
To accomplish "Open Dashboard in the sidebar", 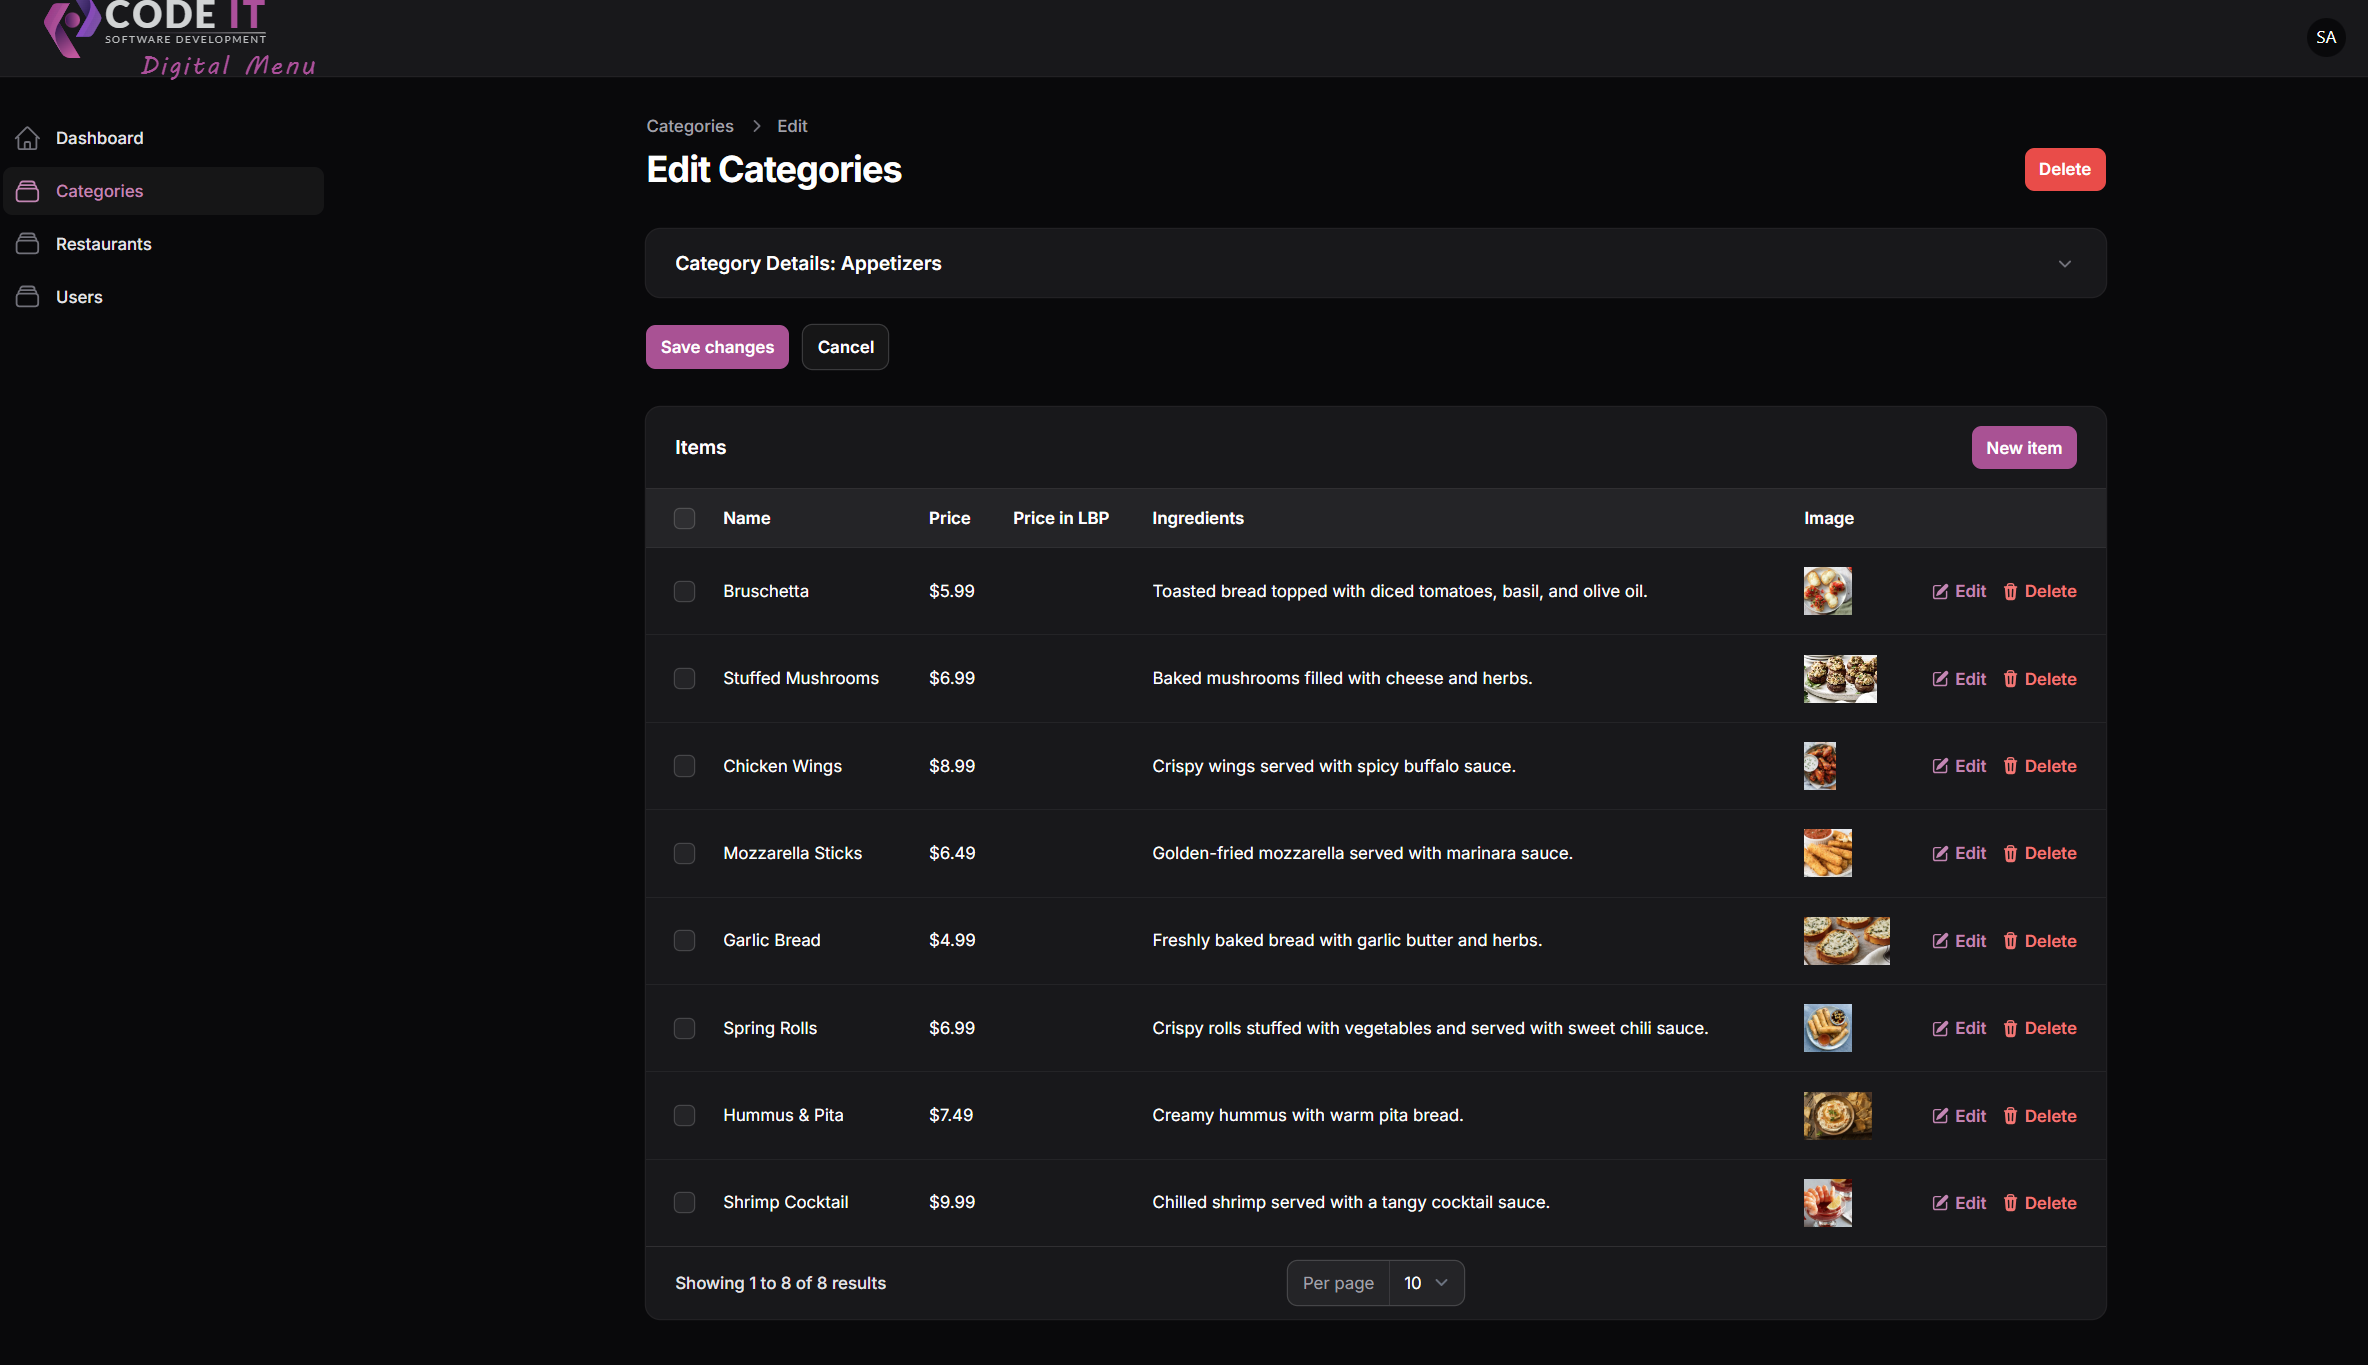I will coord(164,138).
